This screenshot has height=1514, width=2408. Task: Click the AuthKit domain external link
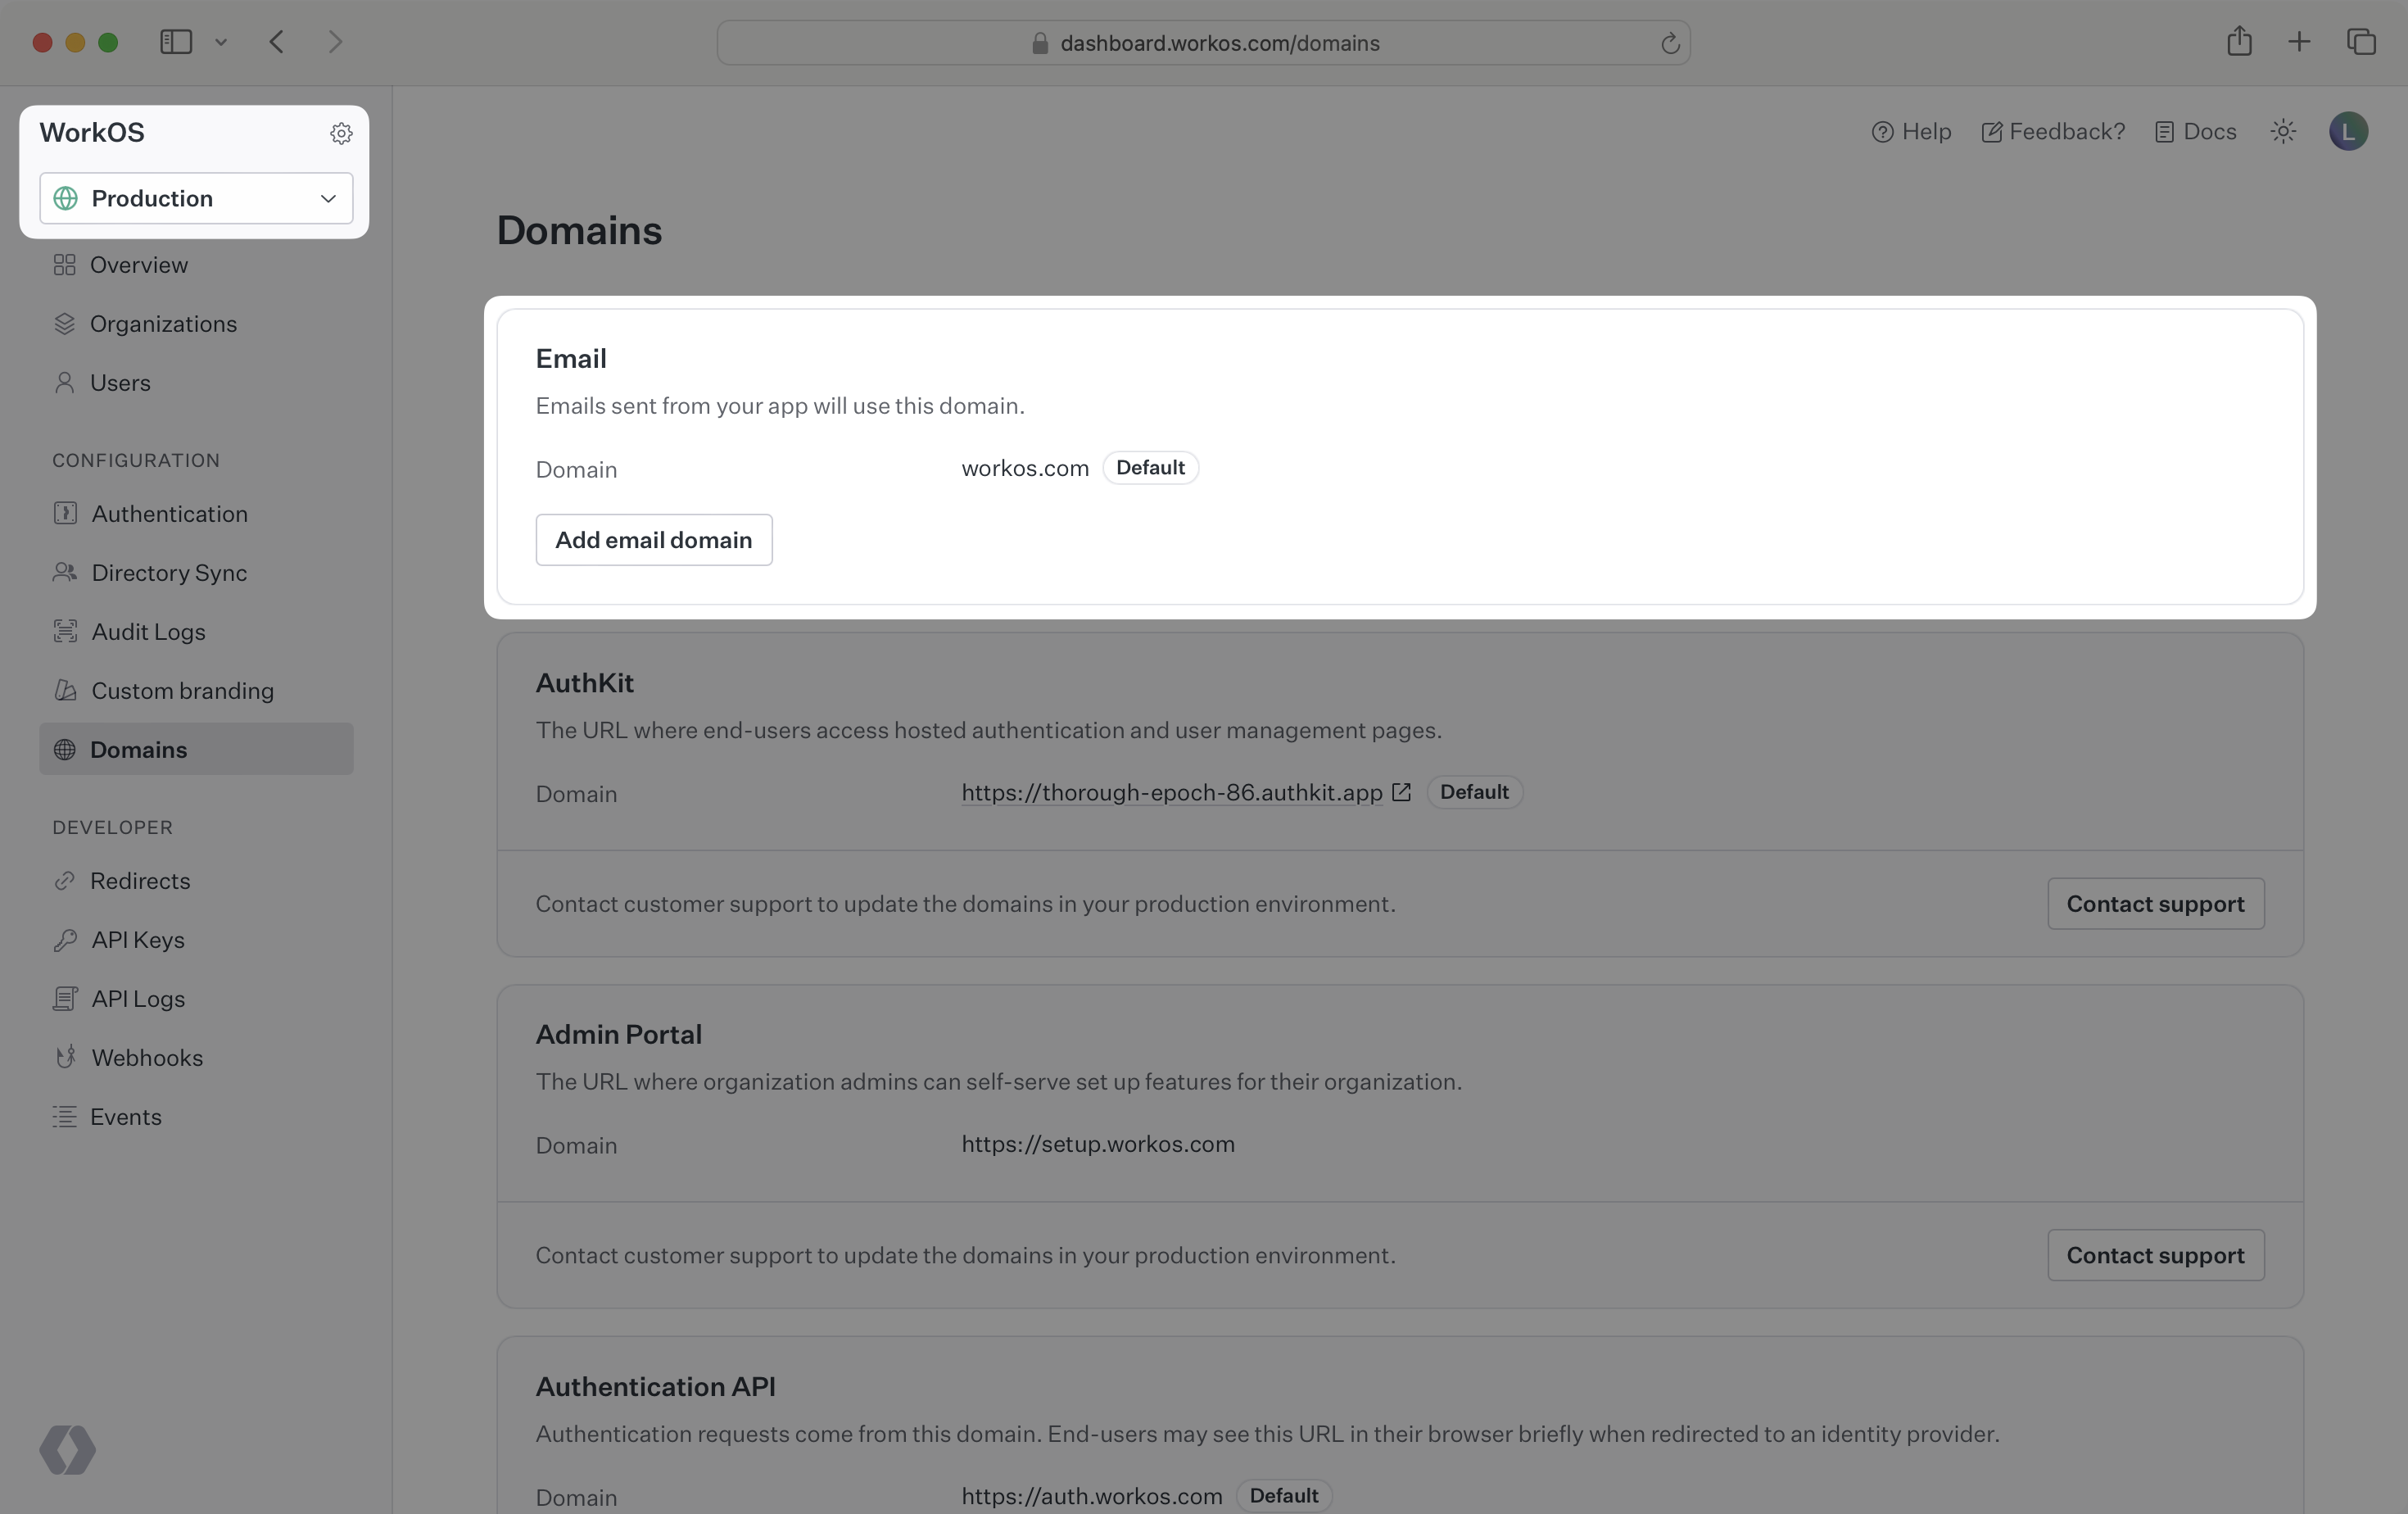point(1402,792)
